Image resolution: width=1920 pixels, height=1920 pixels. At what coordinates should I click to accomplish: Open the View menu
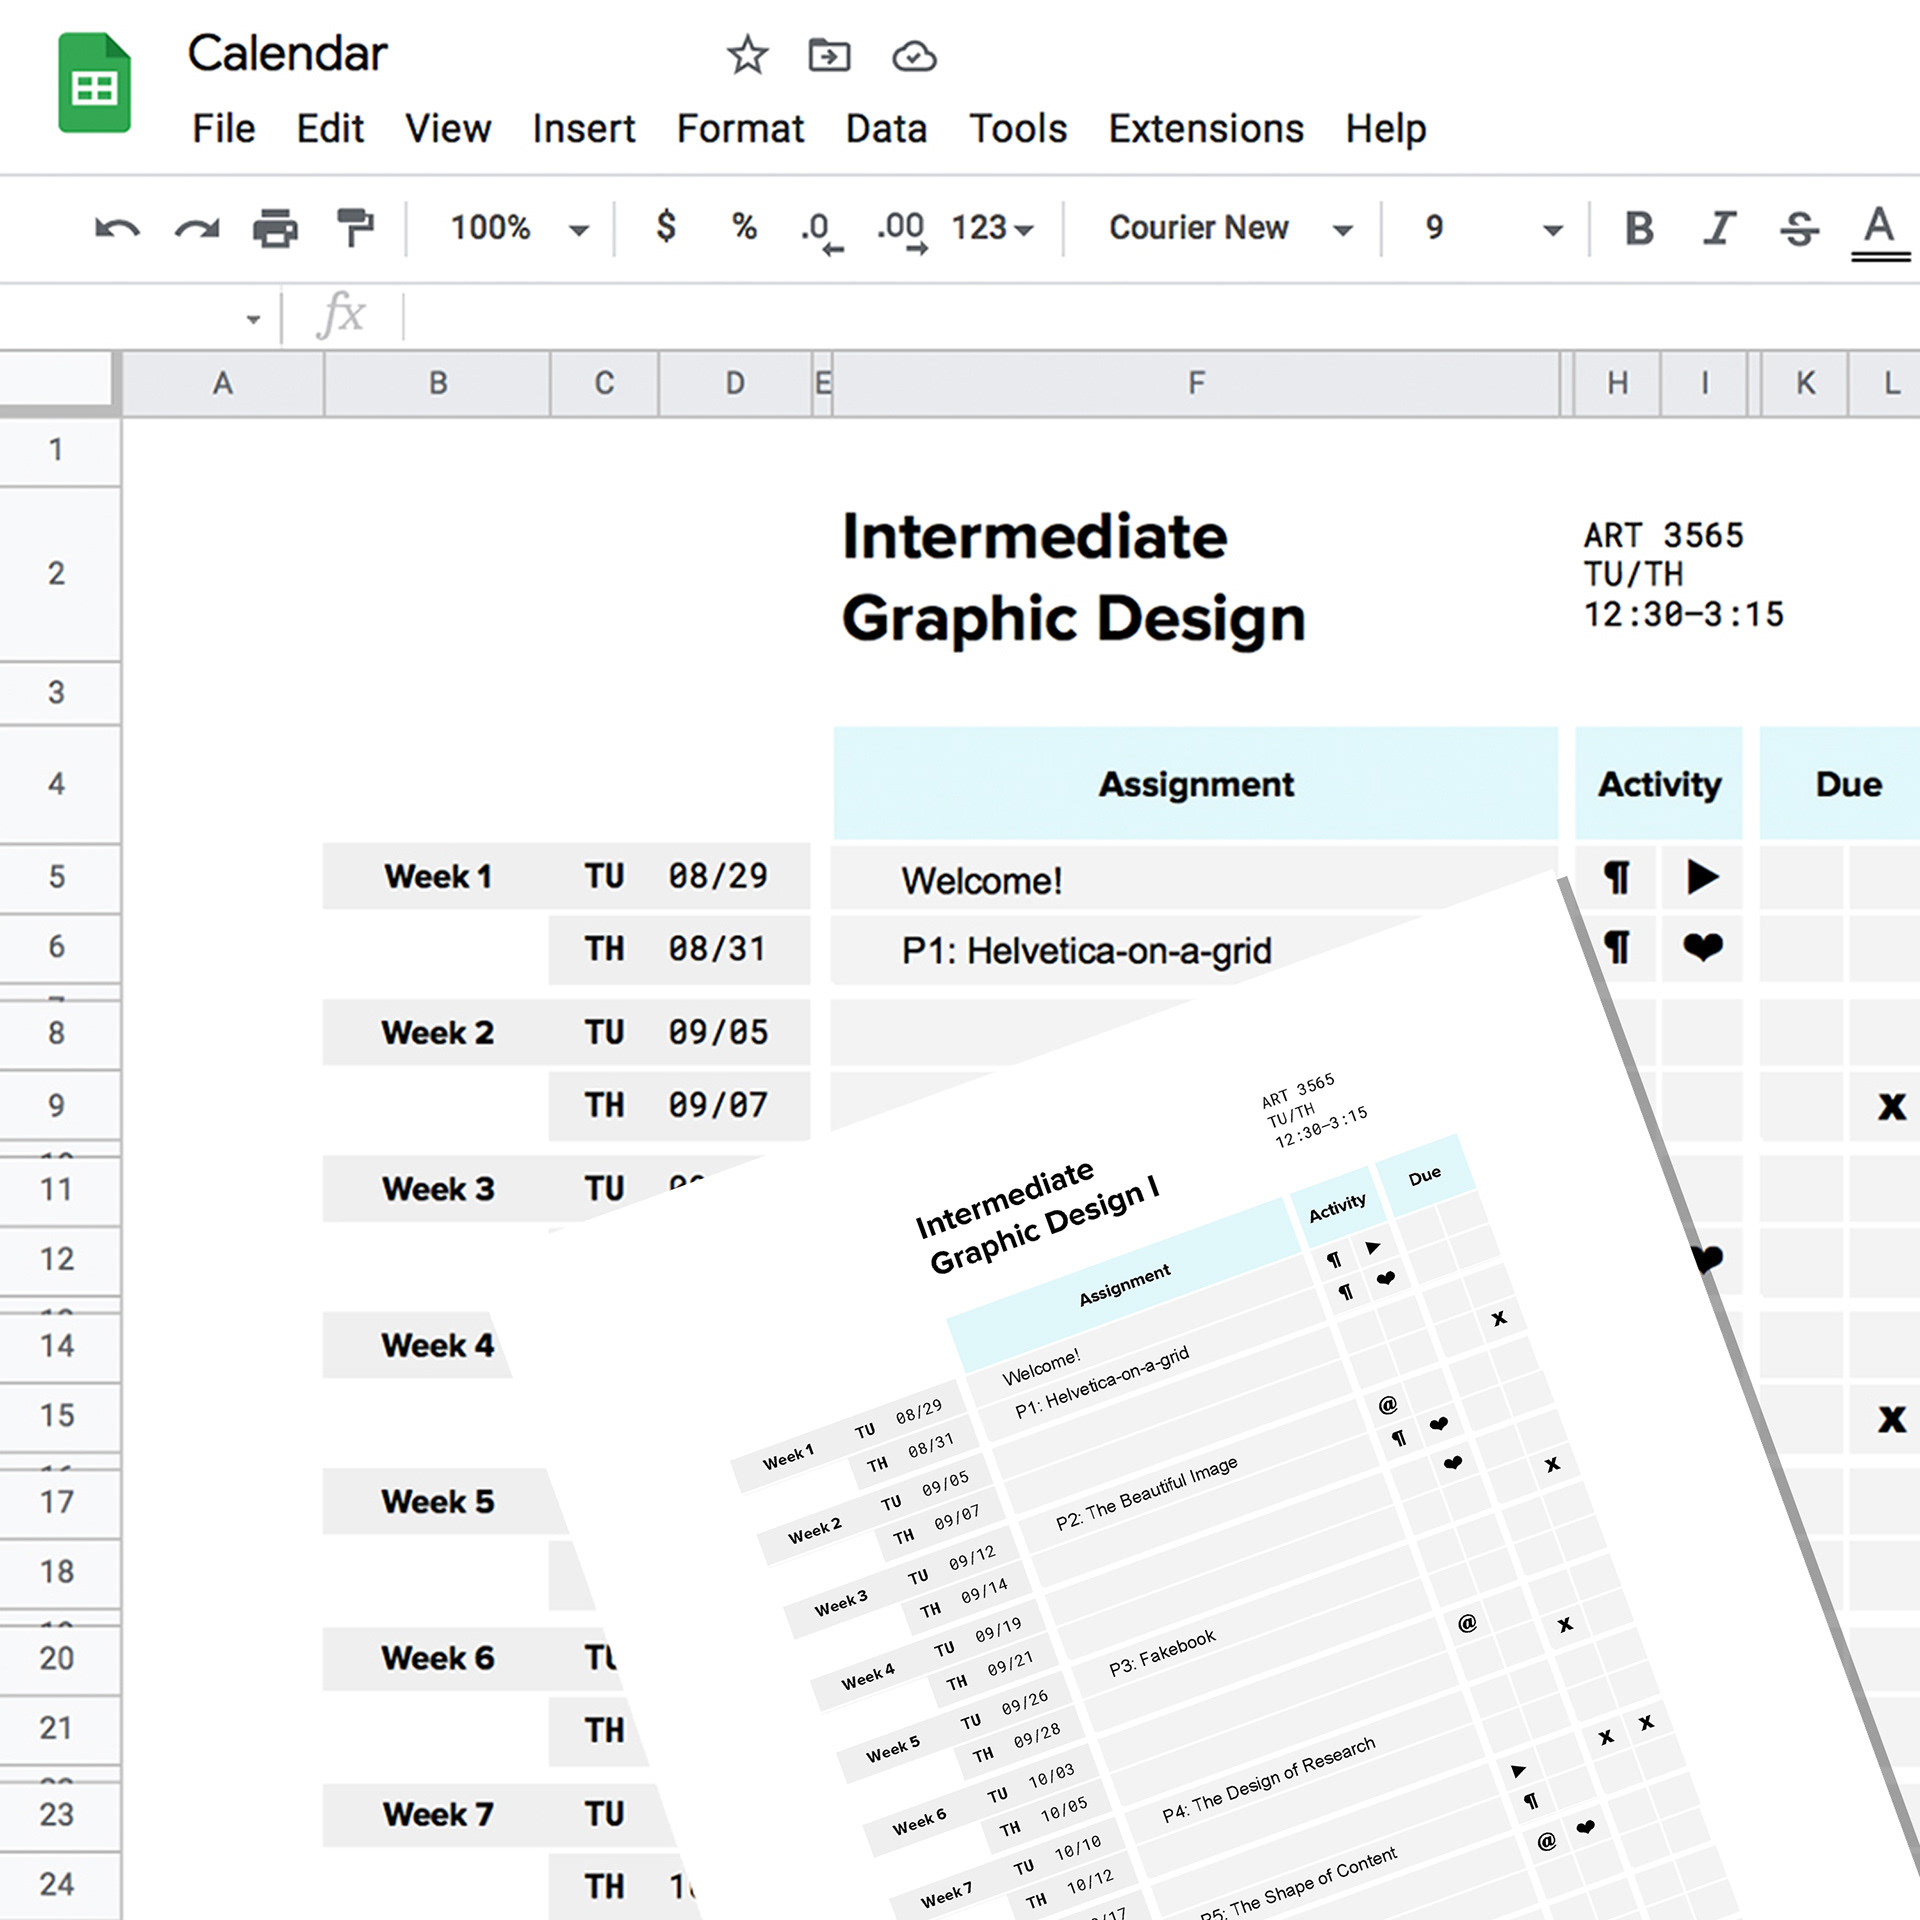[448, 129]
